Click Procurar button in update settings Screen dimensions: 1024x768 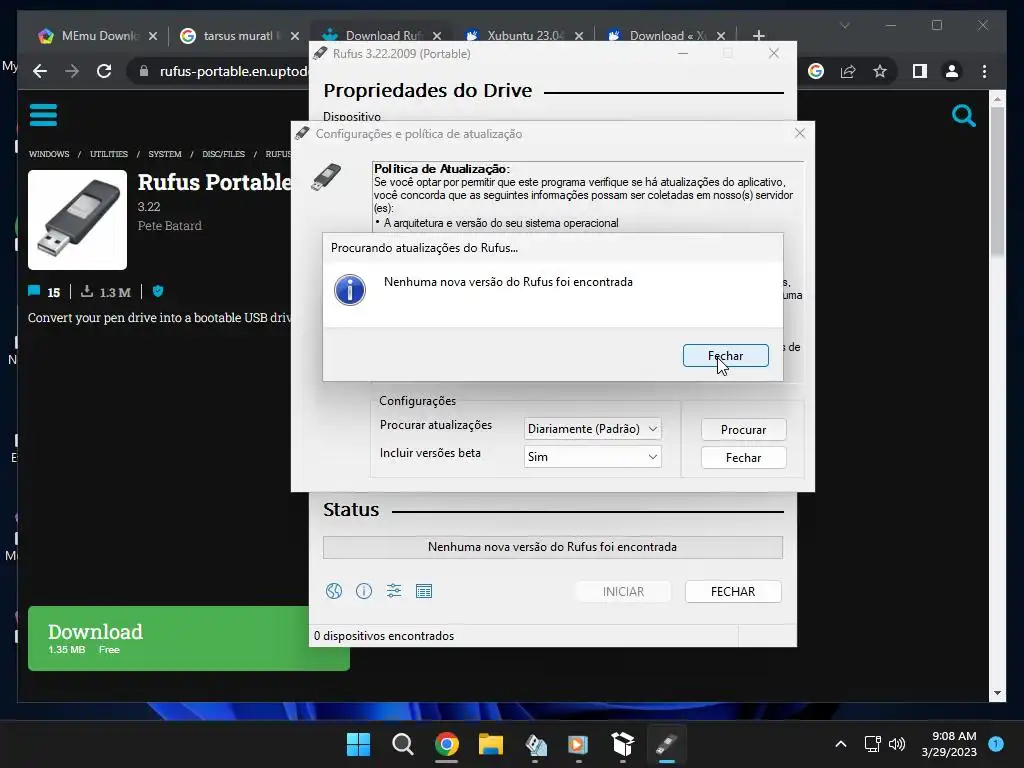[x=743, y=430]
